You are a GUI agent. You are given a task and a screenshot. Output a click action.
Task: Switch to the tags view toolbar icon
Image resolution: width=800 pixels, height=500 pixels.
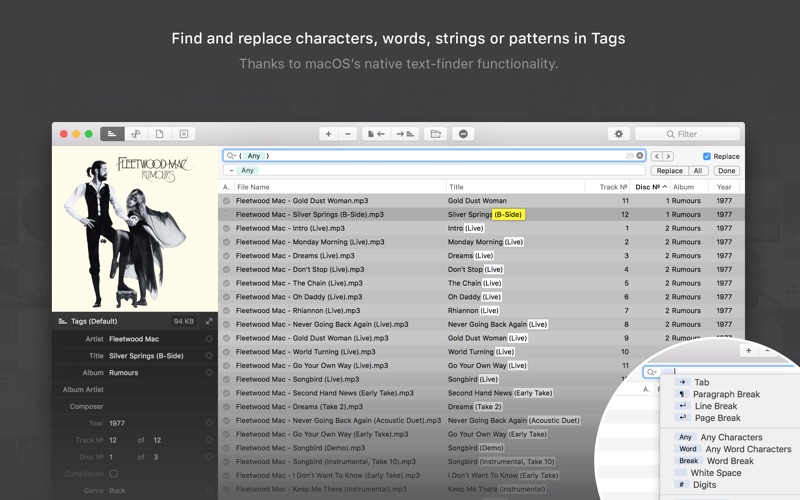click(111, 134)
